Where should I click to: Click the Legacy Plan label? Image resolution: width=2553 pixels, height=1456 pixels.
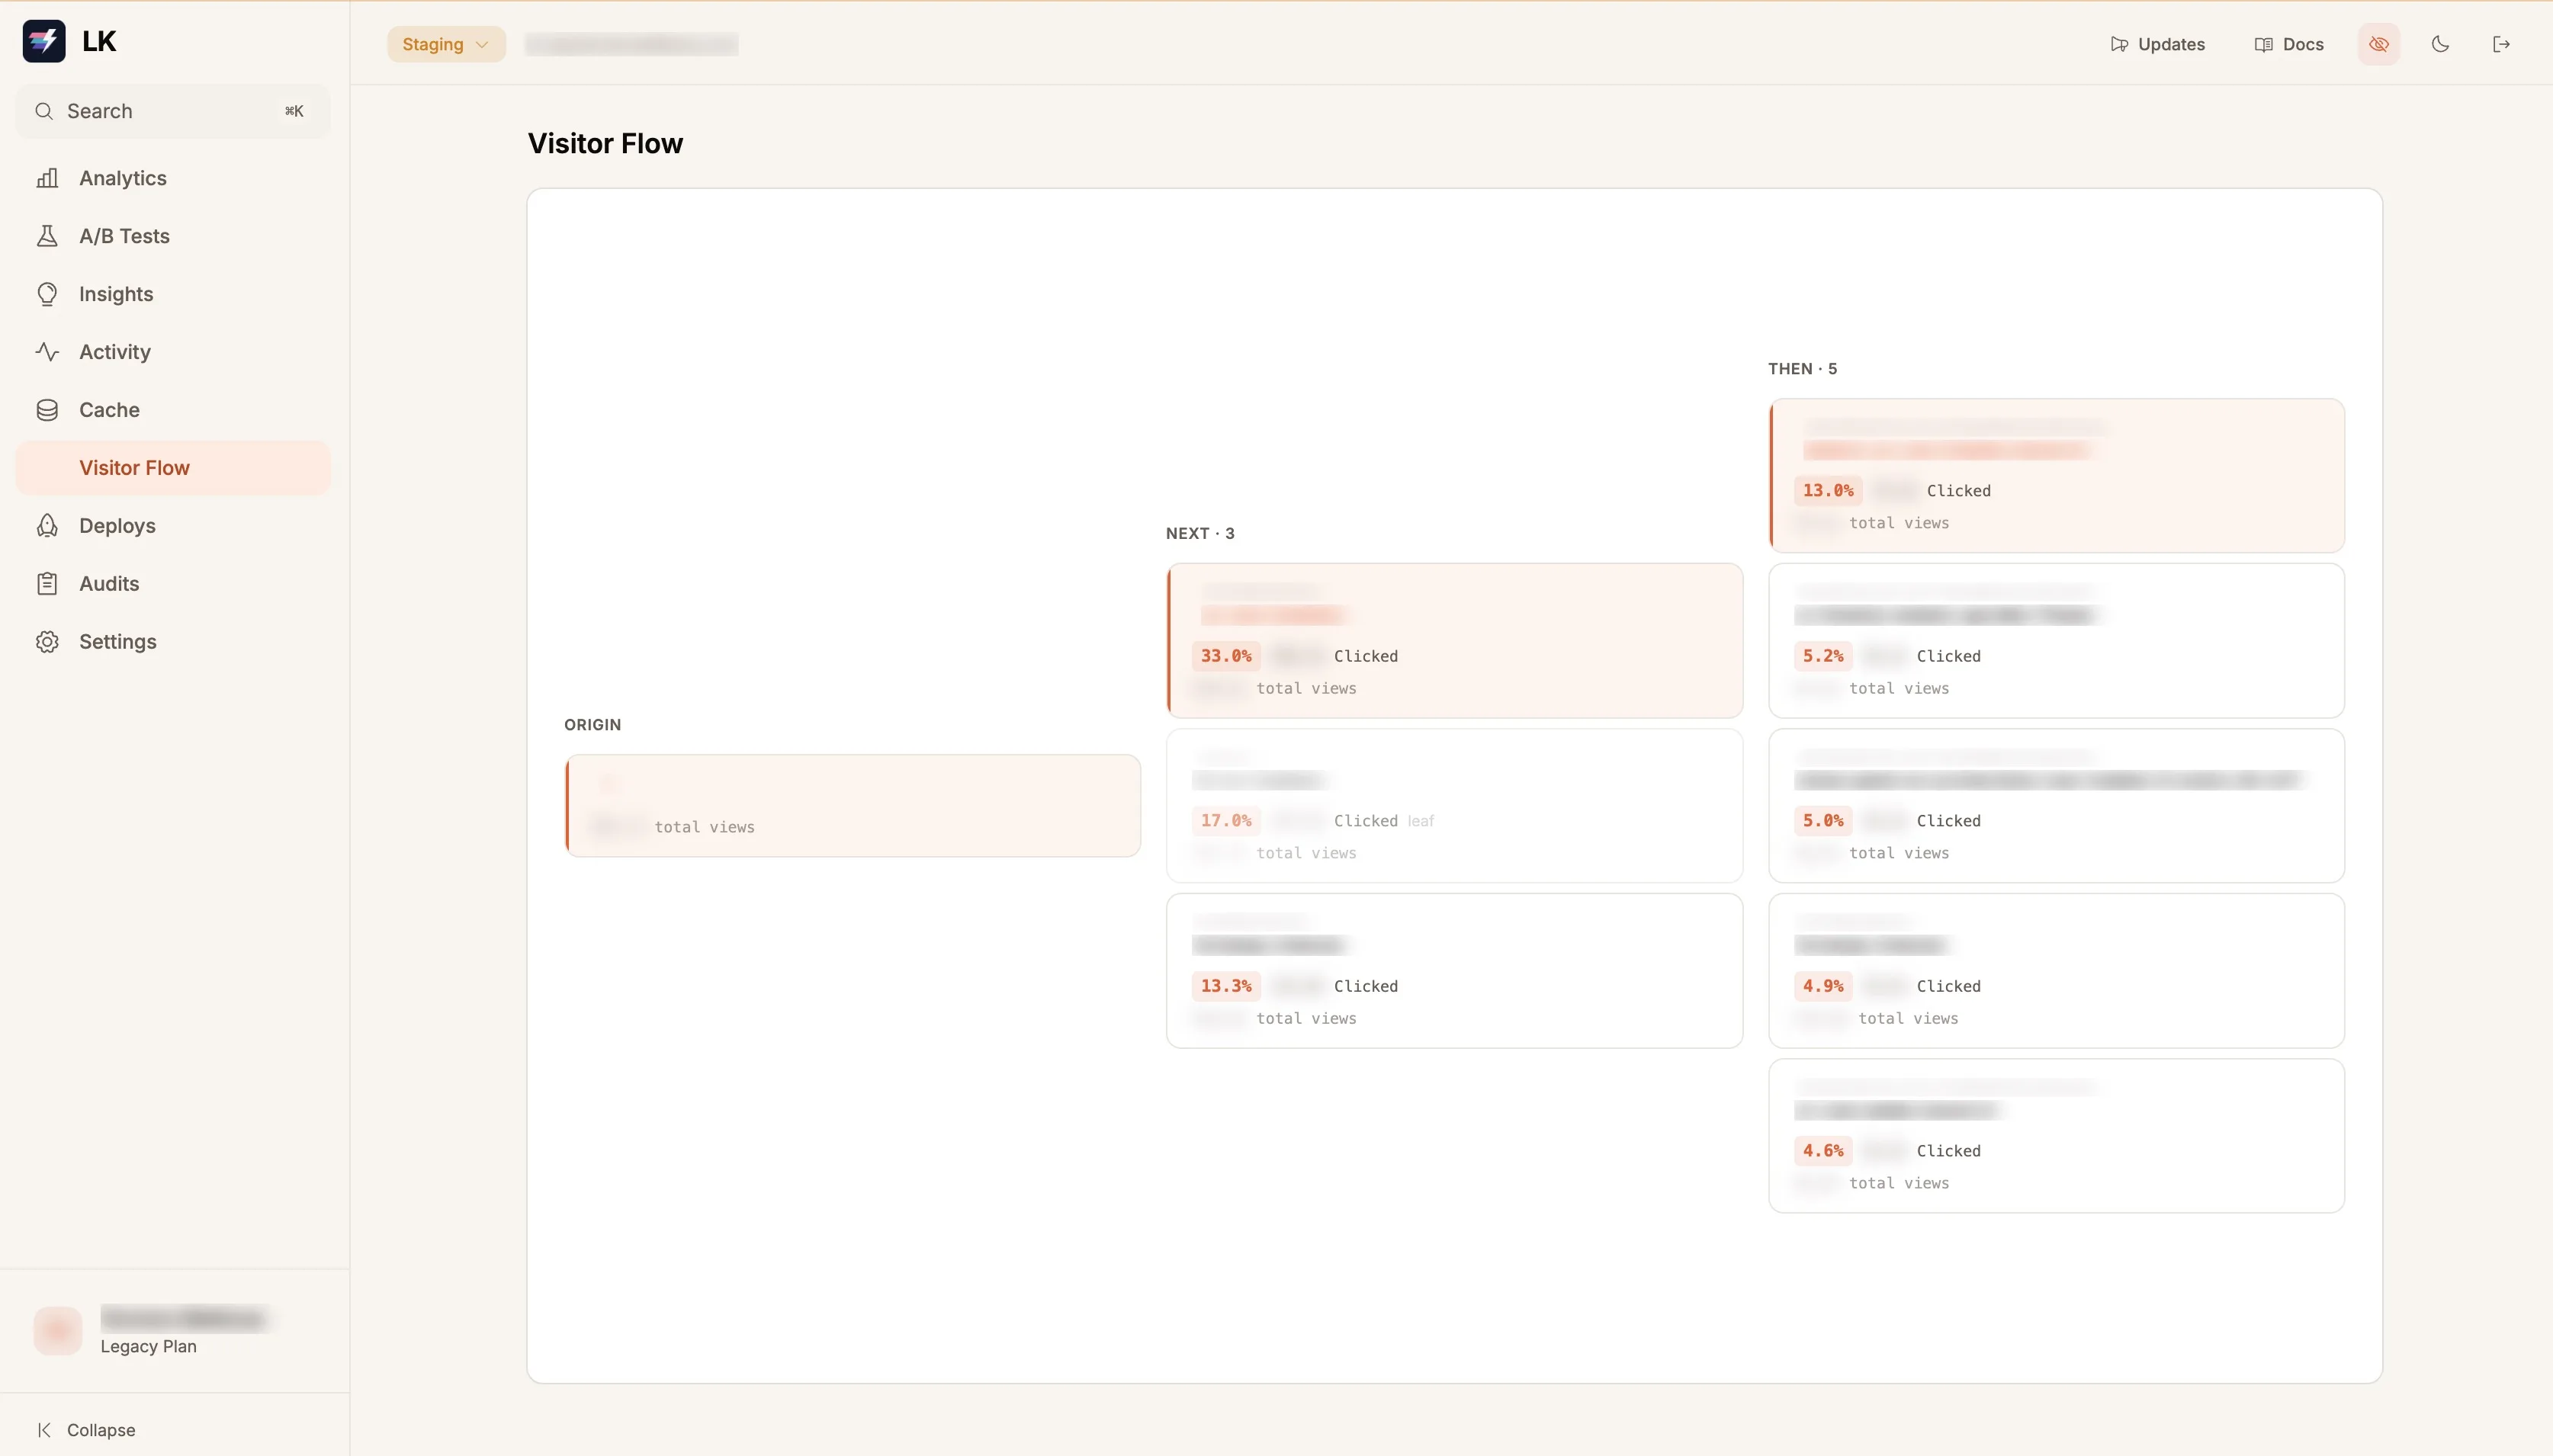[x=148, y=1347]
